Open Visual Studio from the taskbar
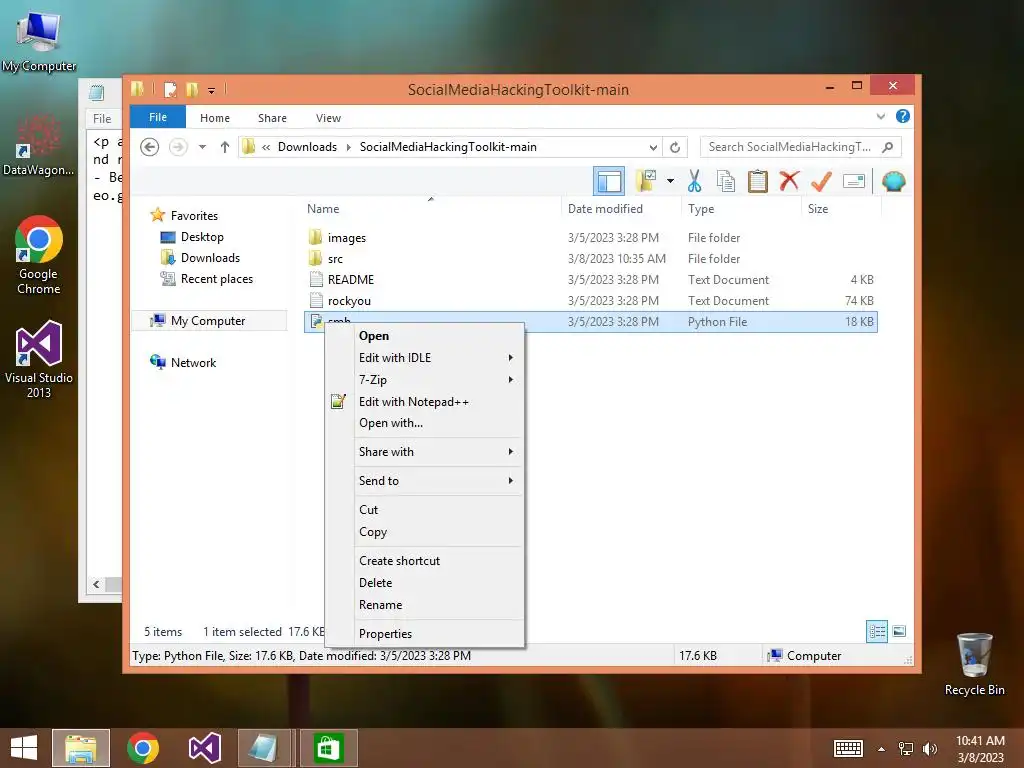This screenshot has height=768, width=1024. pos(204,748)
